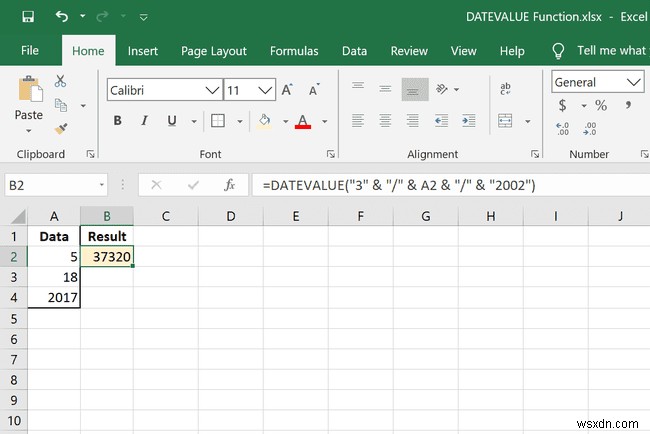Screen dimensions: 650x434
Task: Apply the Accounting dollar format
Action: point(562,105)
